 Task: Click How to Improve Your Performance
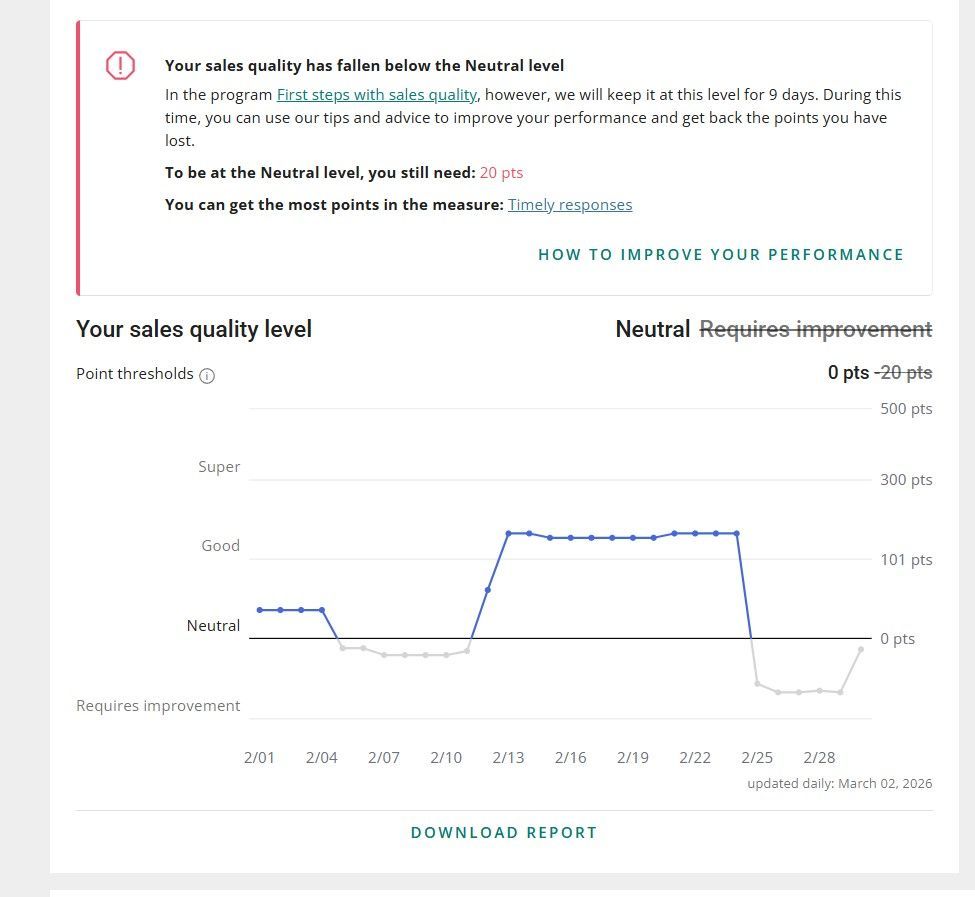click(x=720, y=254)
